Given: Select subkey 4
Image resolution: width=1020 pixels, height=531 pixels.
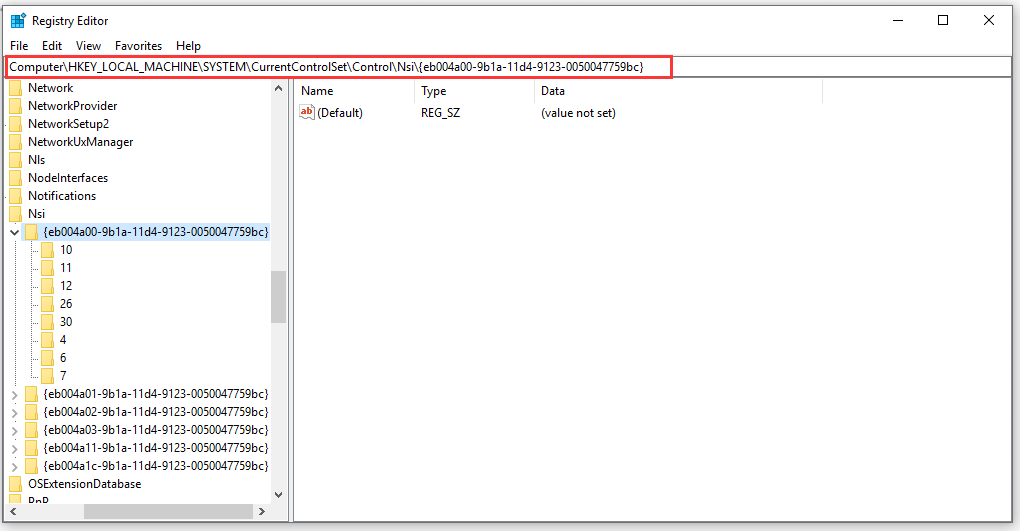Looking at the screenshot, I should (63, 340).
